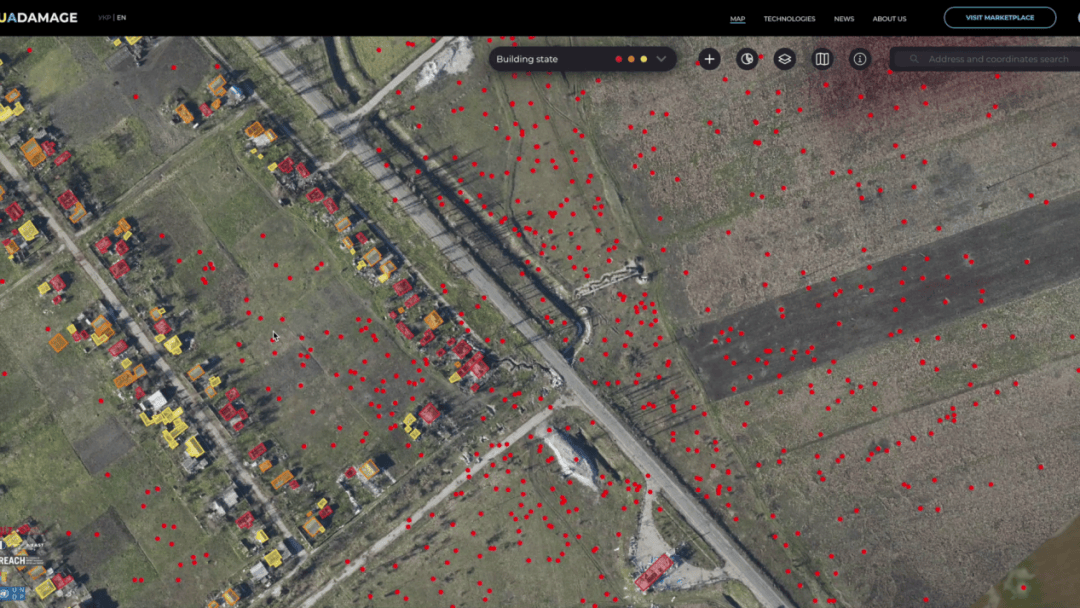Click the split-view map comparison icon

tap(822, 59)
